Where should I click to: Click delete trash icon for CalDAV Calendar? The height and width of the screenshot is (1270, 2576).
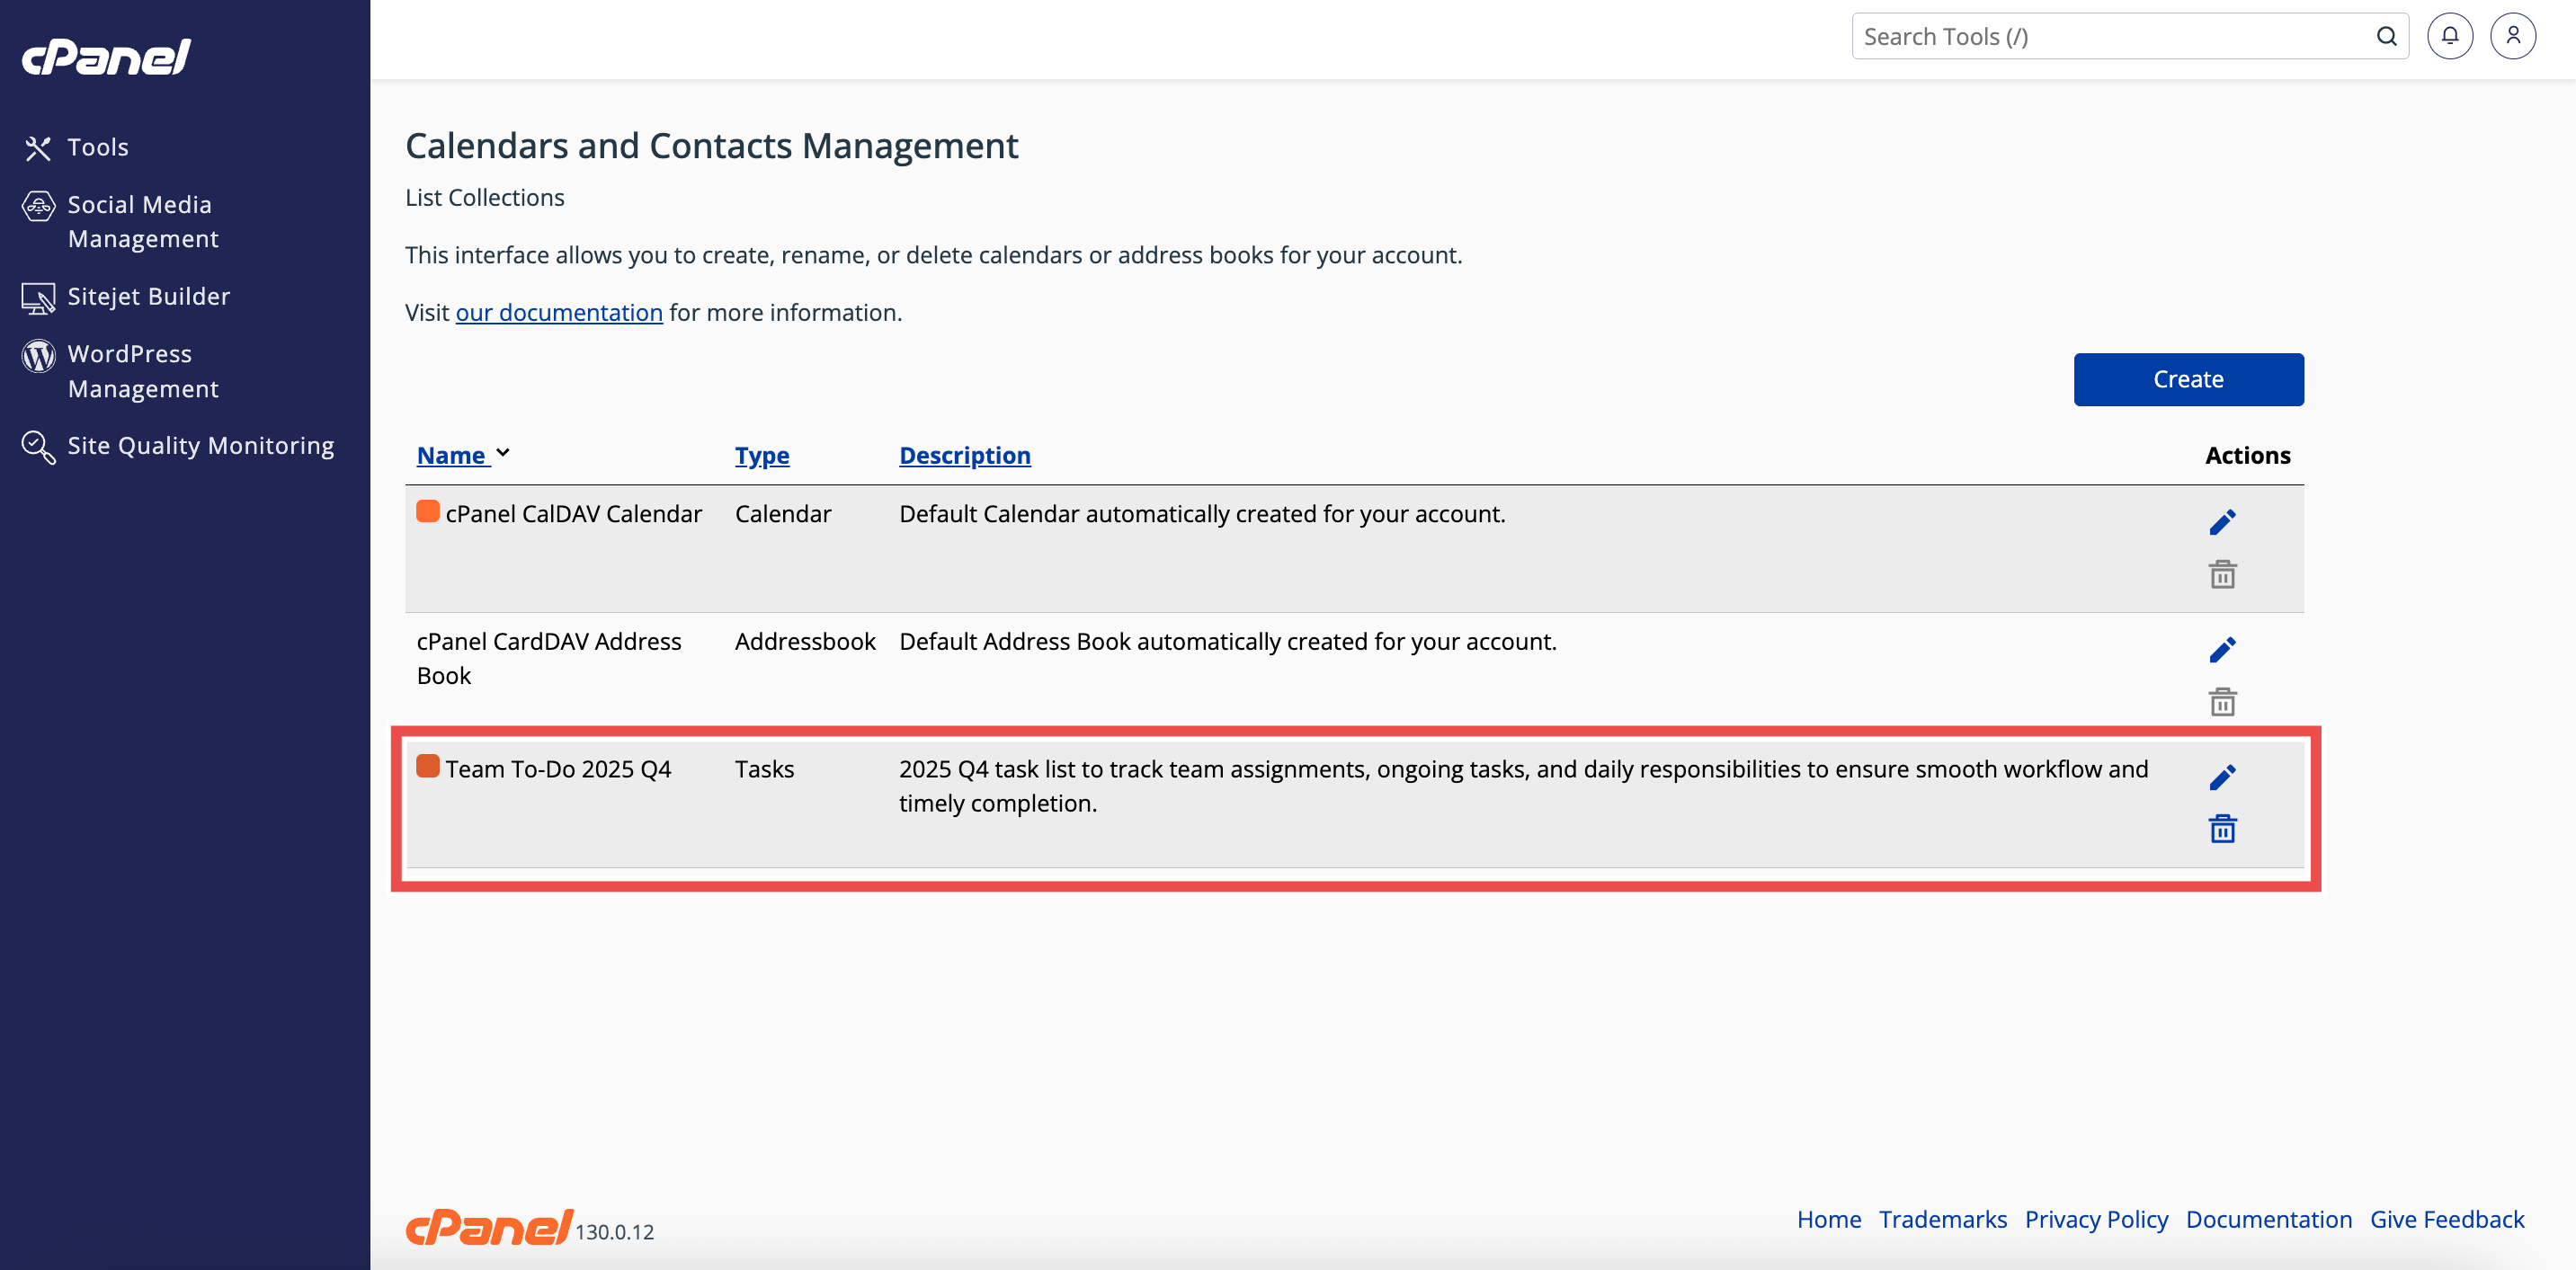click(x=2221, y=574)
